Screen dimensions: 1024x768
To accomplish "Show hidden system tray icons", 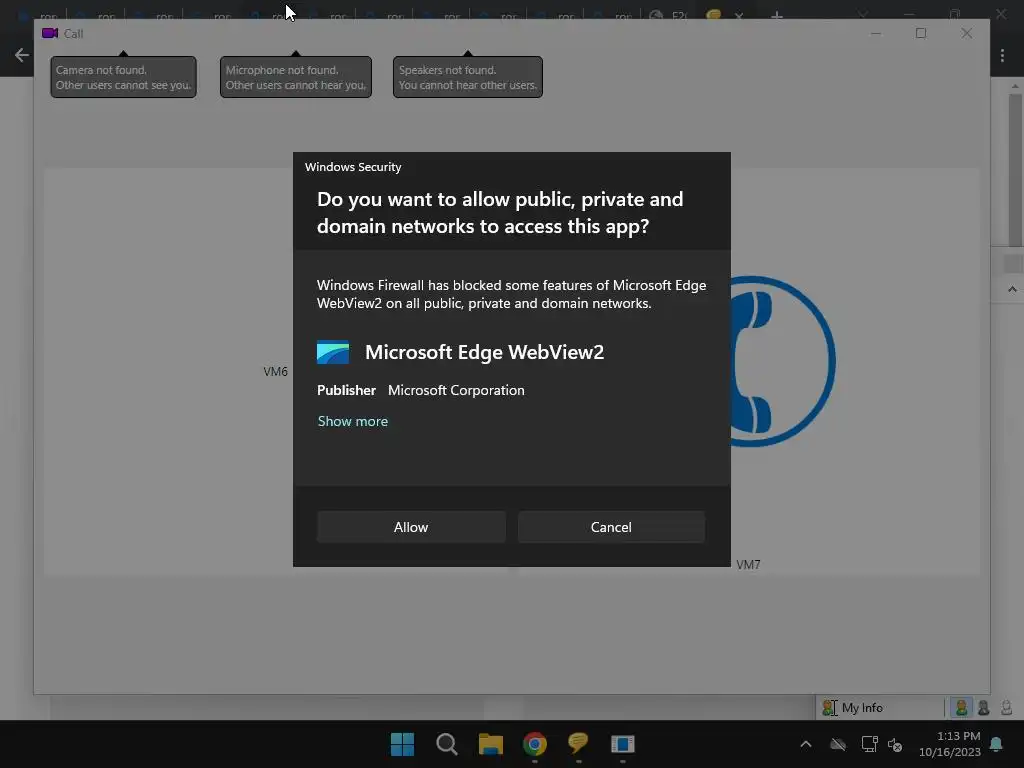I will click(806, 744).
